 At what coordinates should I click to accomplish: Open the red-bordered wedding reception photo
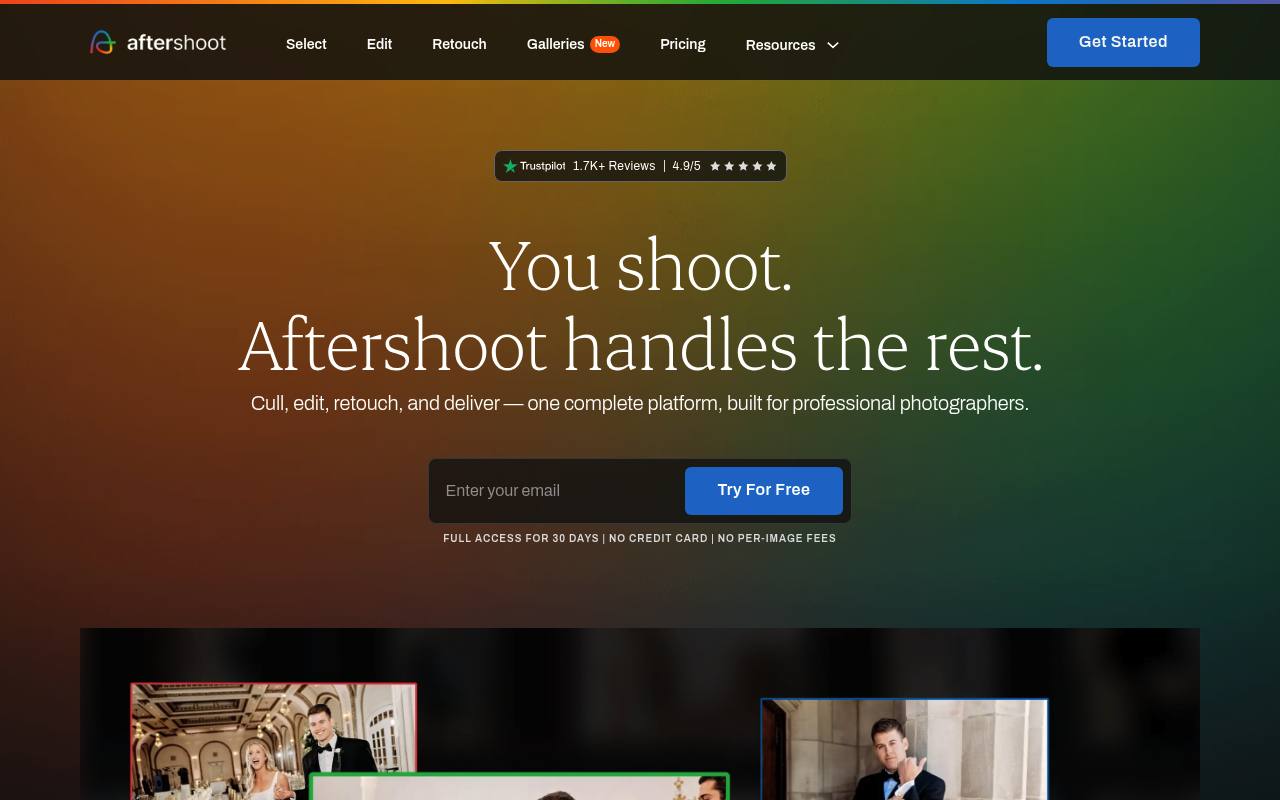pyautogui.click(x=273, y=741)
